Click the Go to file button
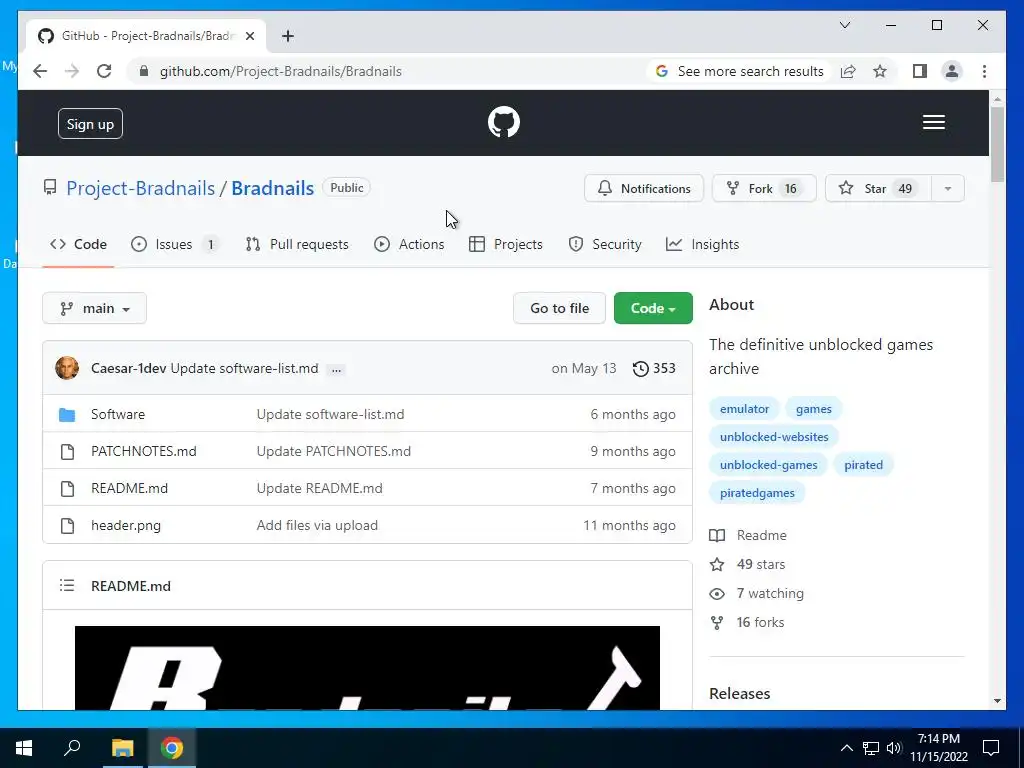1024x768 pixels. tap(559, 308)
